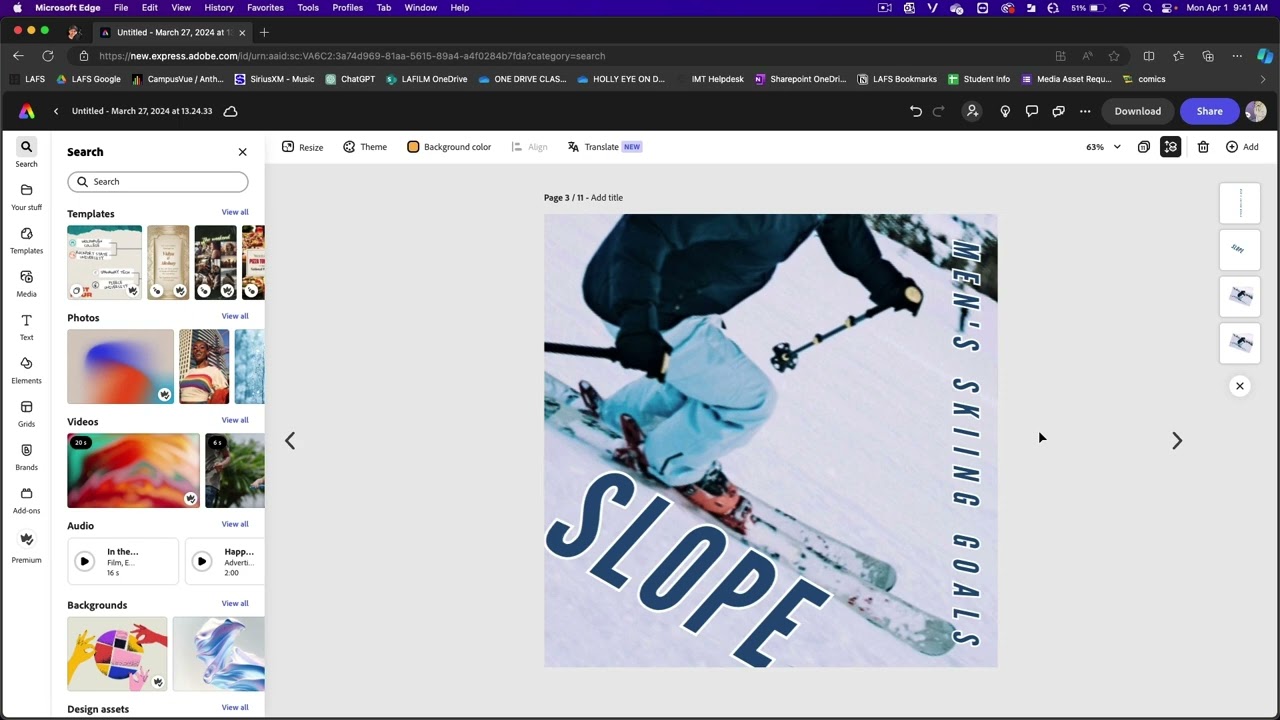Open the Search panel in left sidebar
The width and height of the screenshot is (1280, 720).
click(x=26, y=153)
